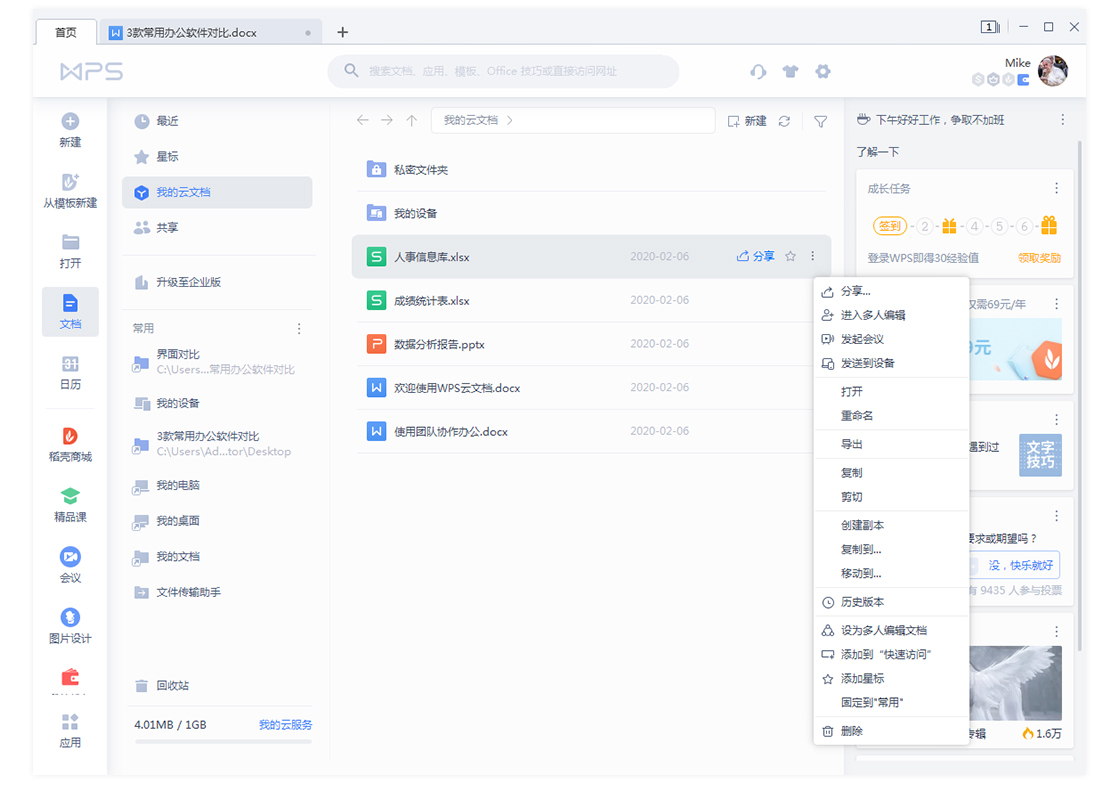Click Mike's profile avatar
This screenshot has height=790, width=1120.
point(1052,71)
